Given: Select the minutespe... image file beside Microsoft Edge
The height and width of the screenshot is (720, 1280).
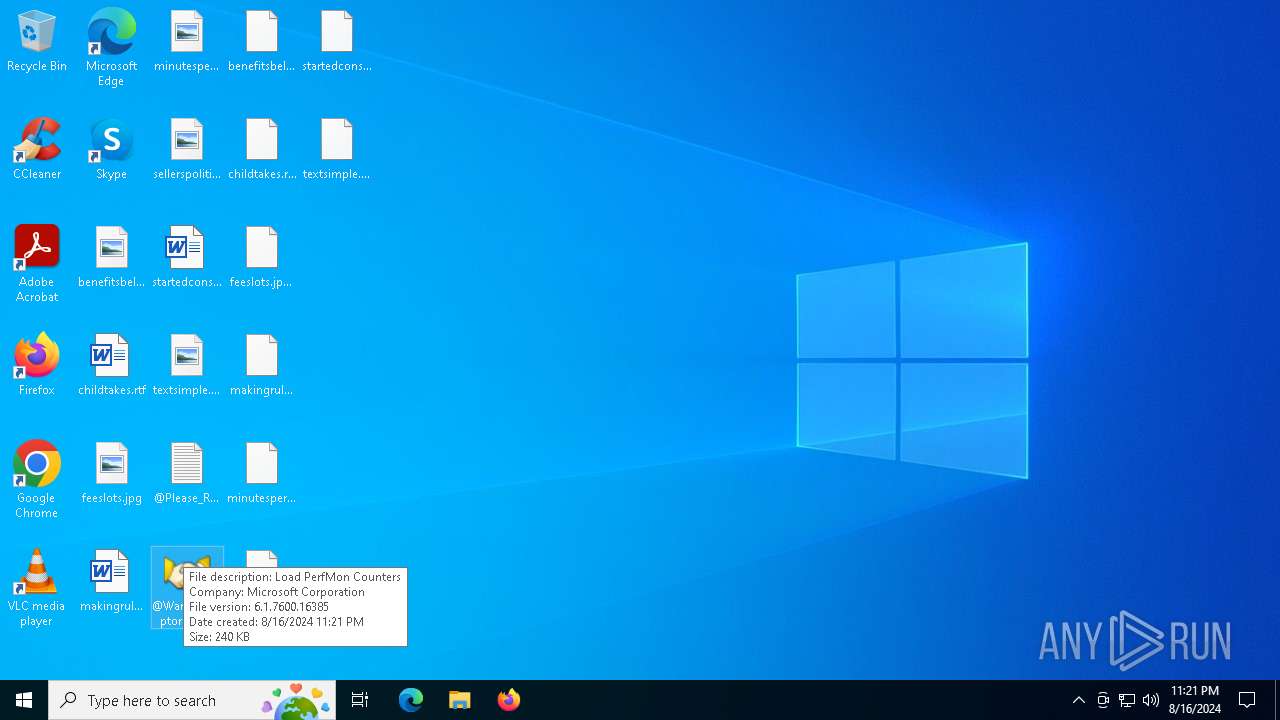Looking at the screenshot, I should (x=187, y=42).
